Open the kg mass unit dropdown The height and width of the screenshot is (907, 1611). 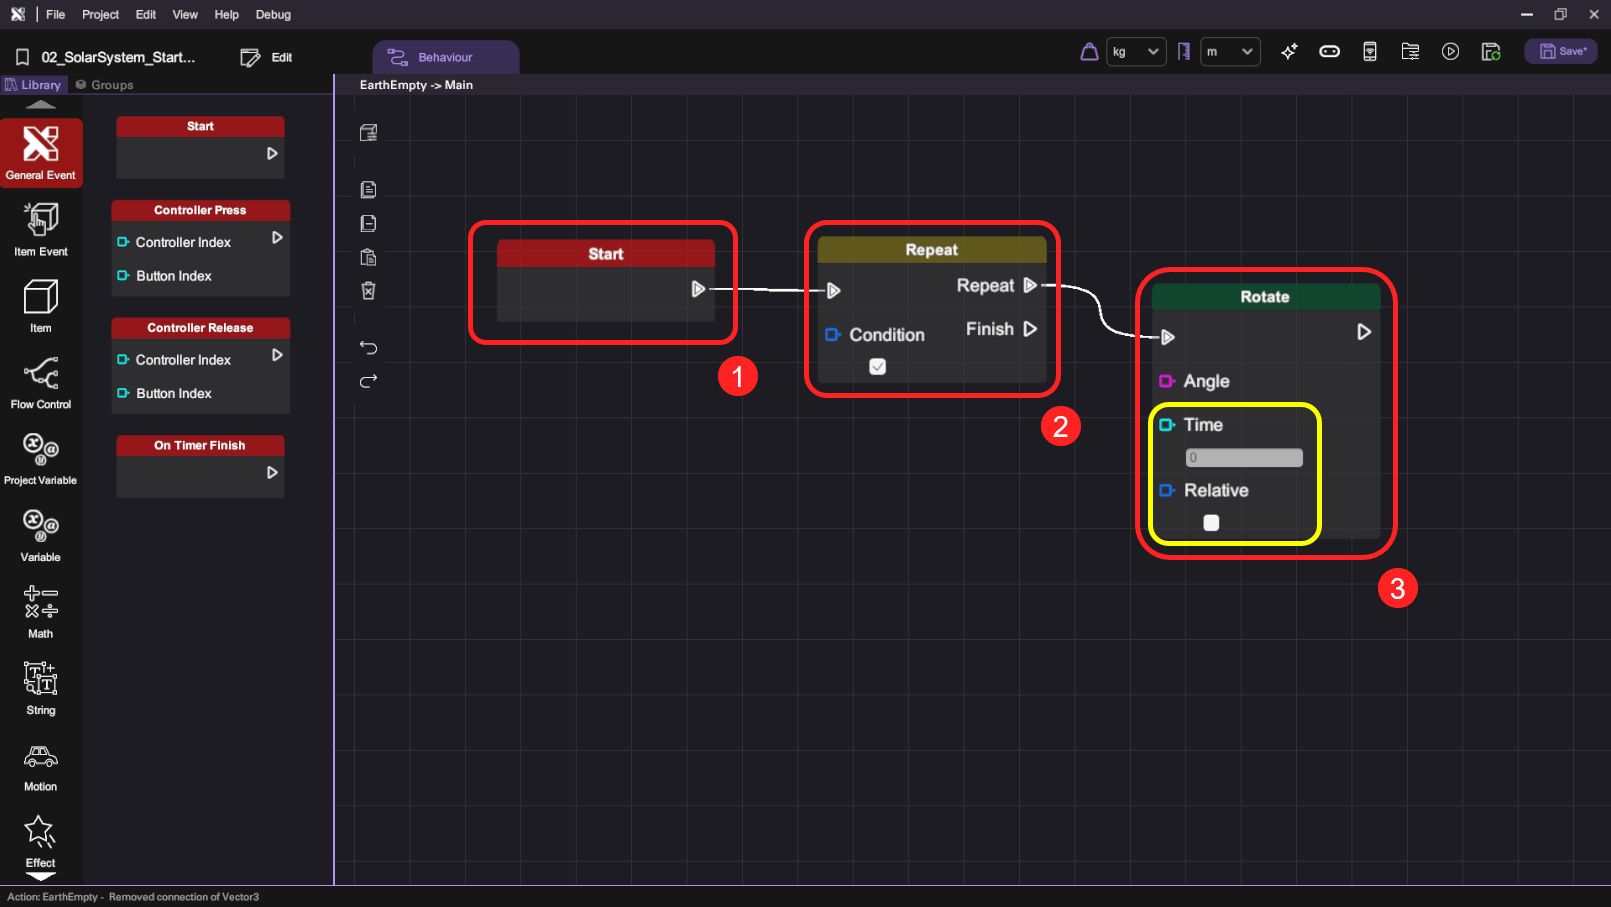point(1136,52)
